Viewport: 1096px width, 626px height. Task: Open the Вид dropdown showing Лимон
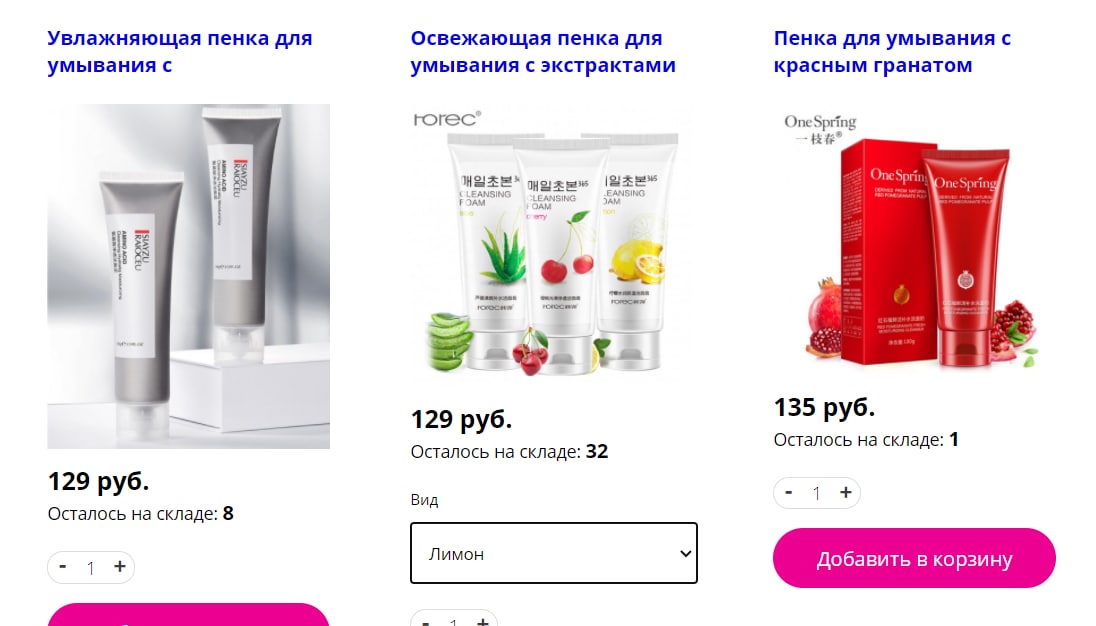coord(554,553)
